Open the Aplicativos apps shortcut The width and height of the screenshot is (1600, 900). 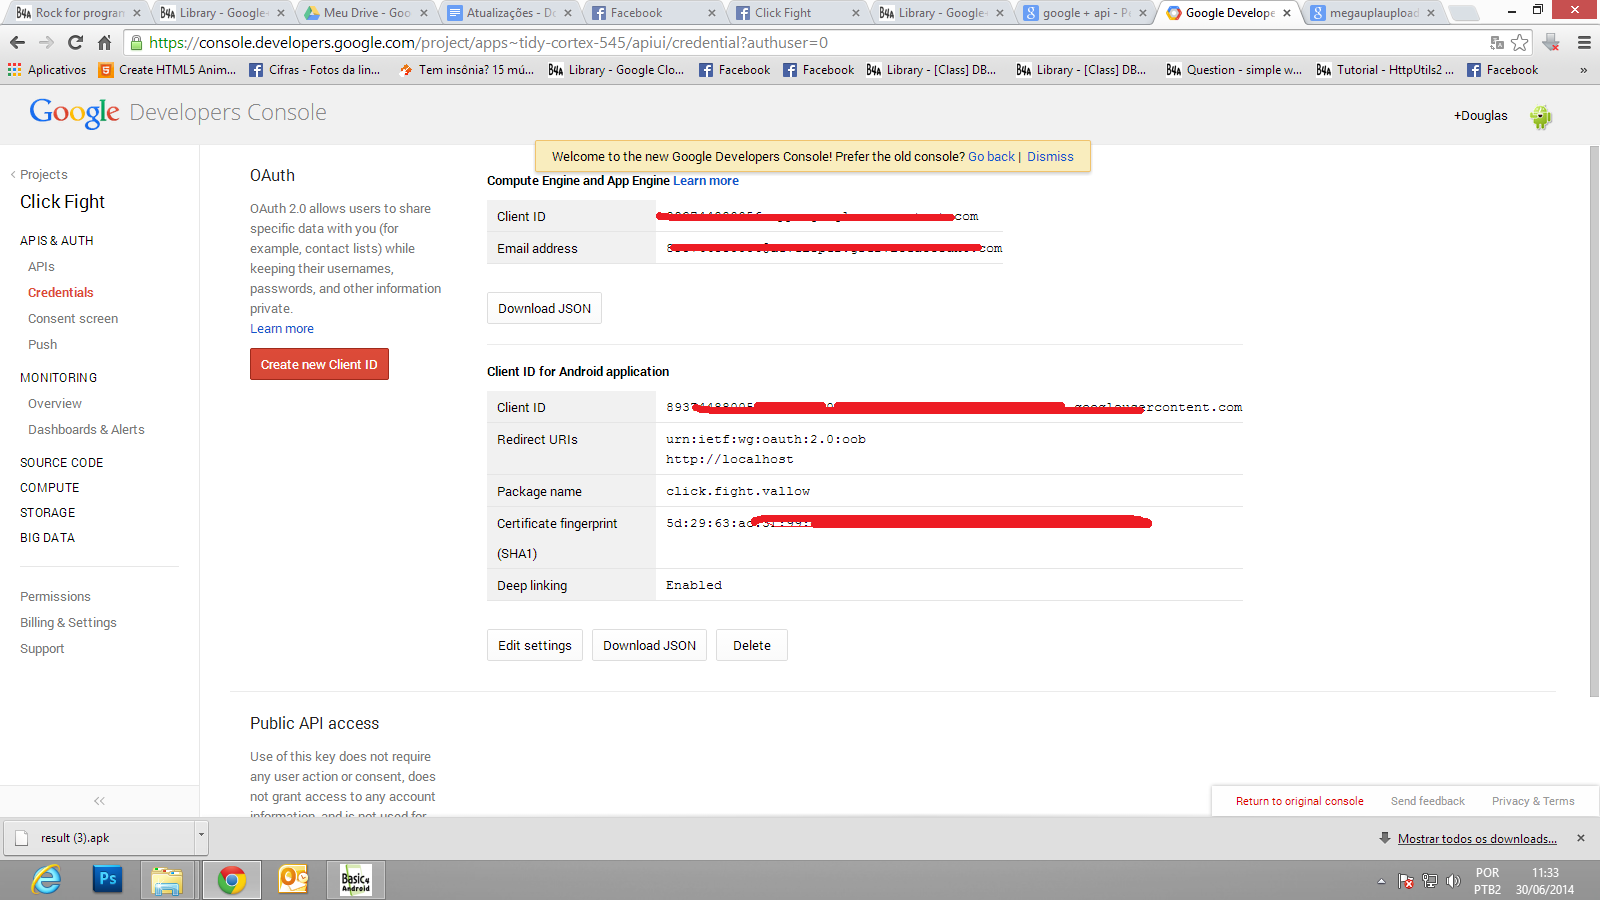coord(47,70)
